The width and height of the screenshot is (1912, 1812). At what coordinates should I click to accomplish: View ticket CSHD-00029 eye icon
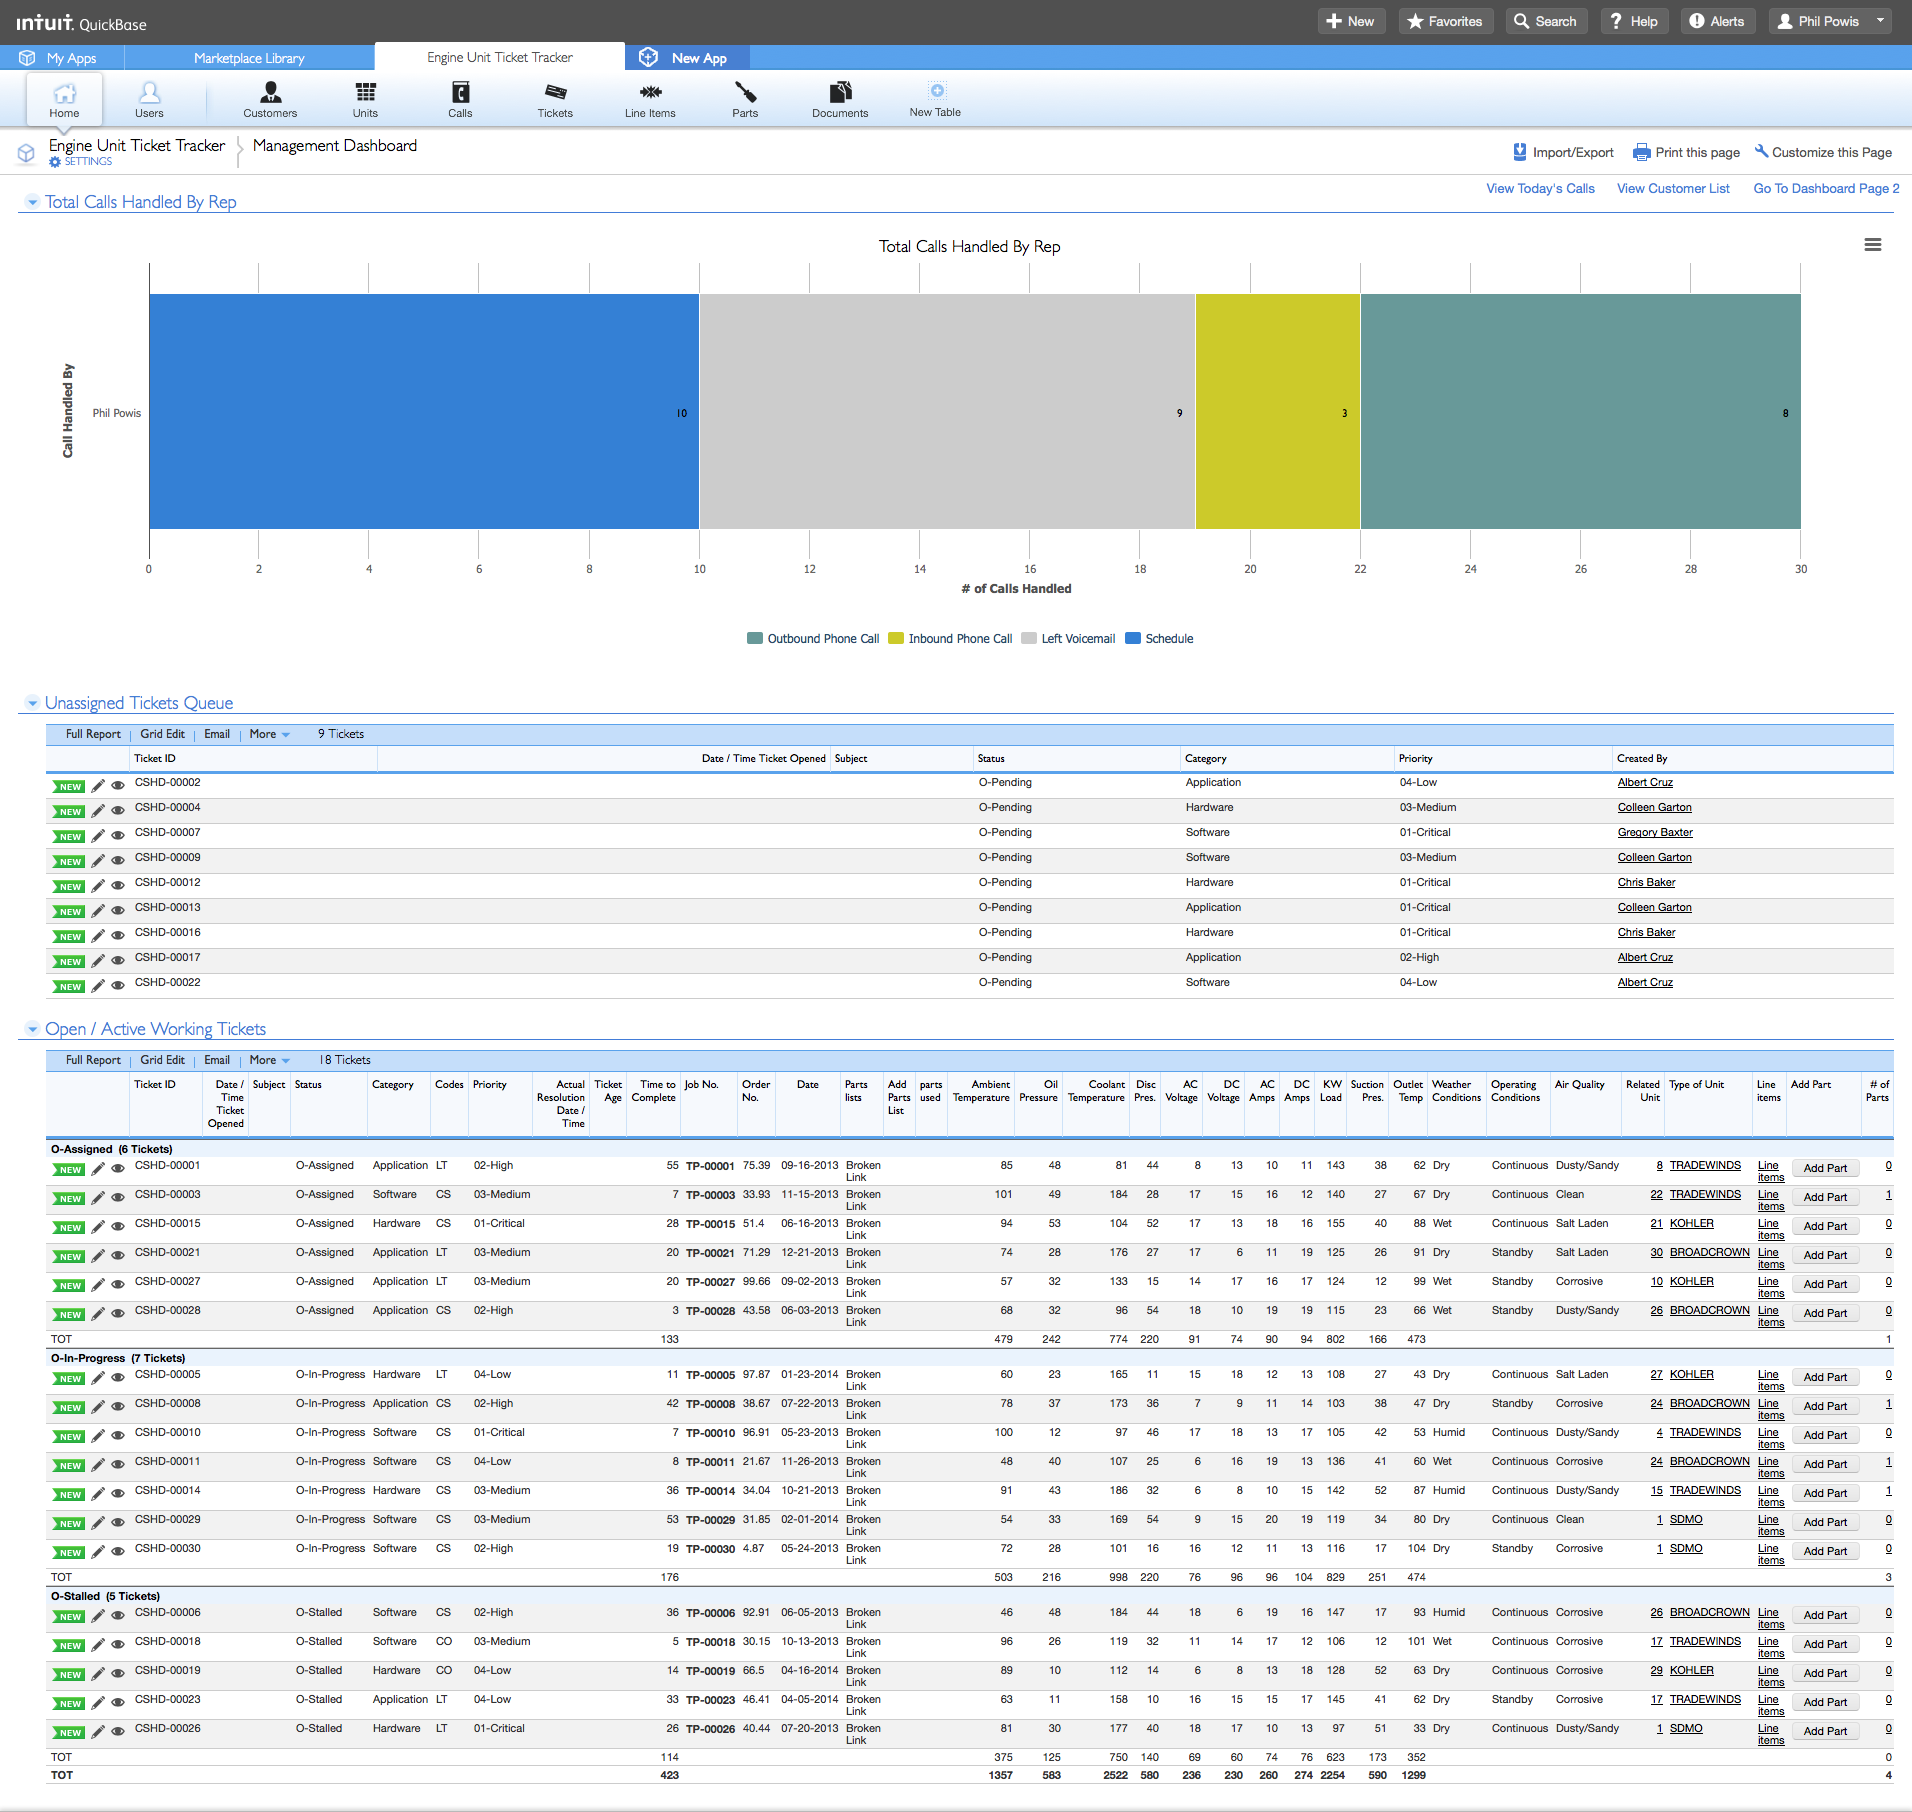coord(118,1523)
